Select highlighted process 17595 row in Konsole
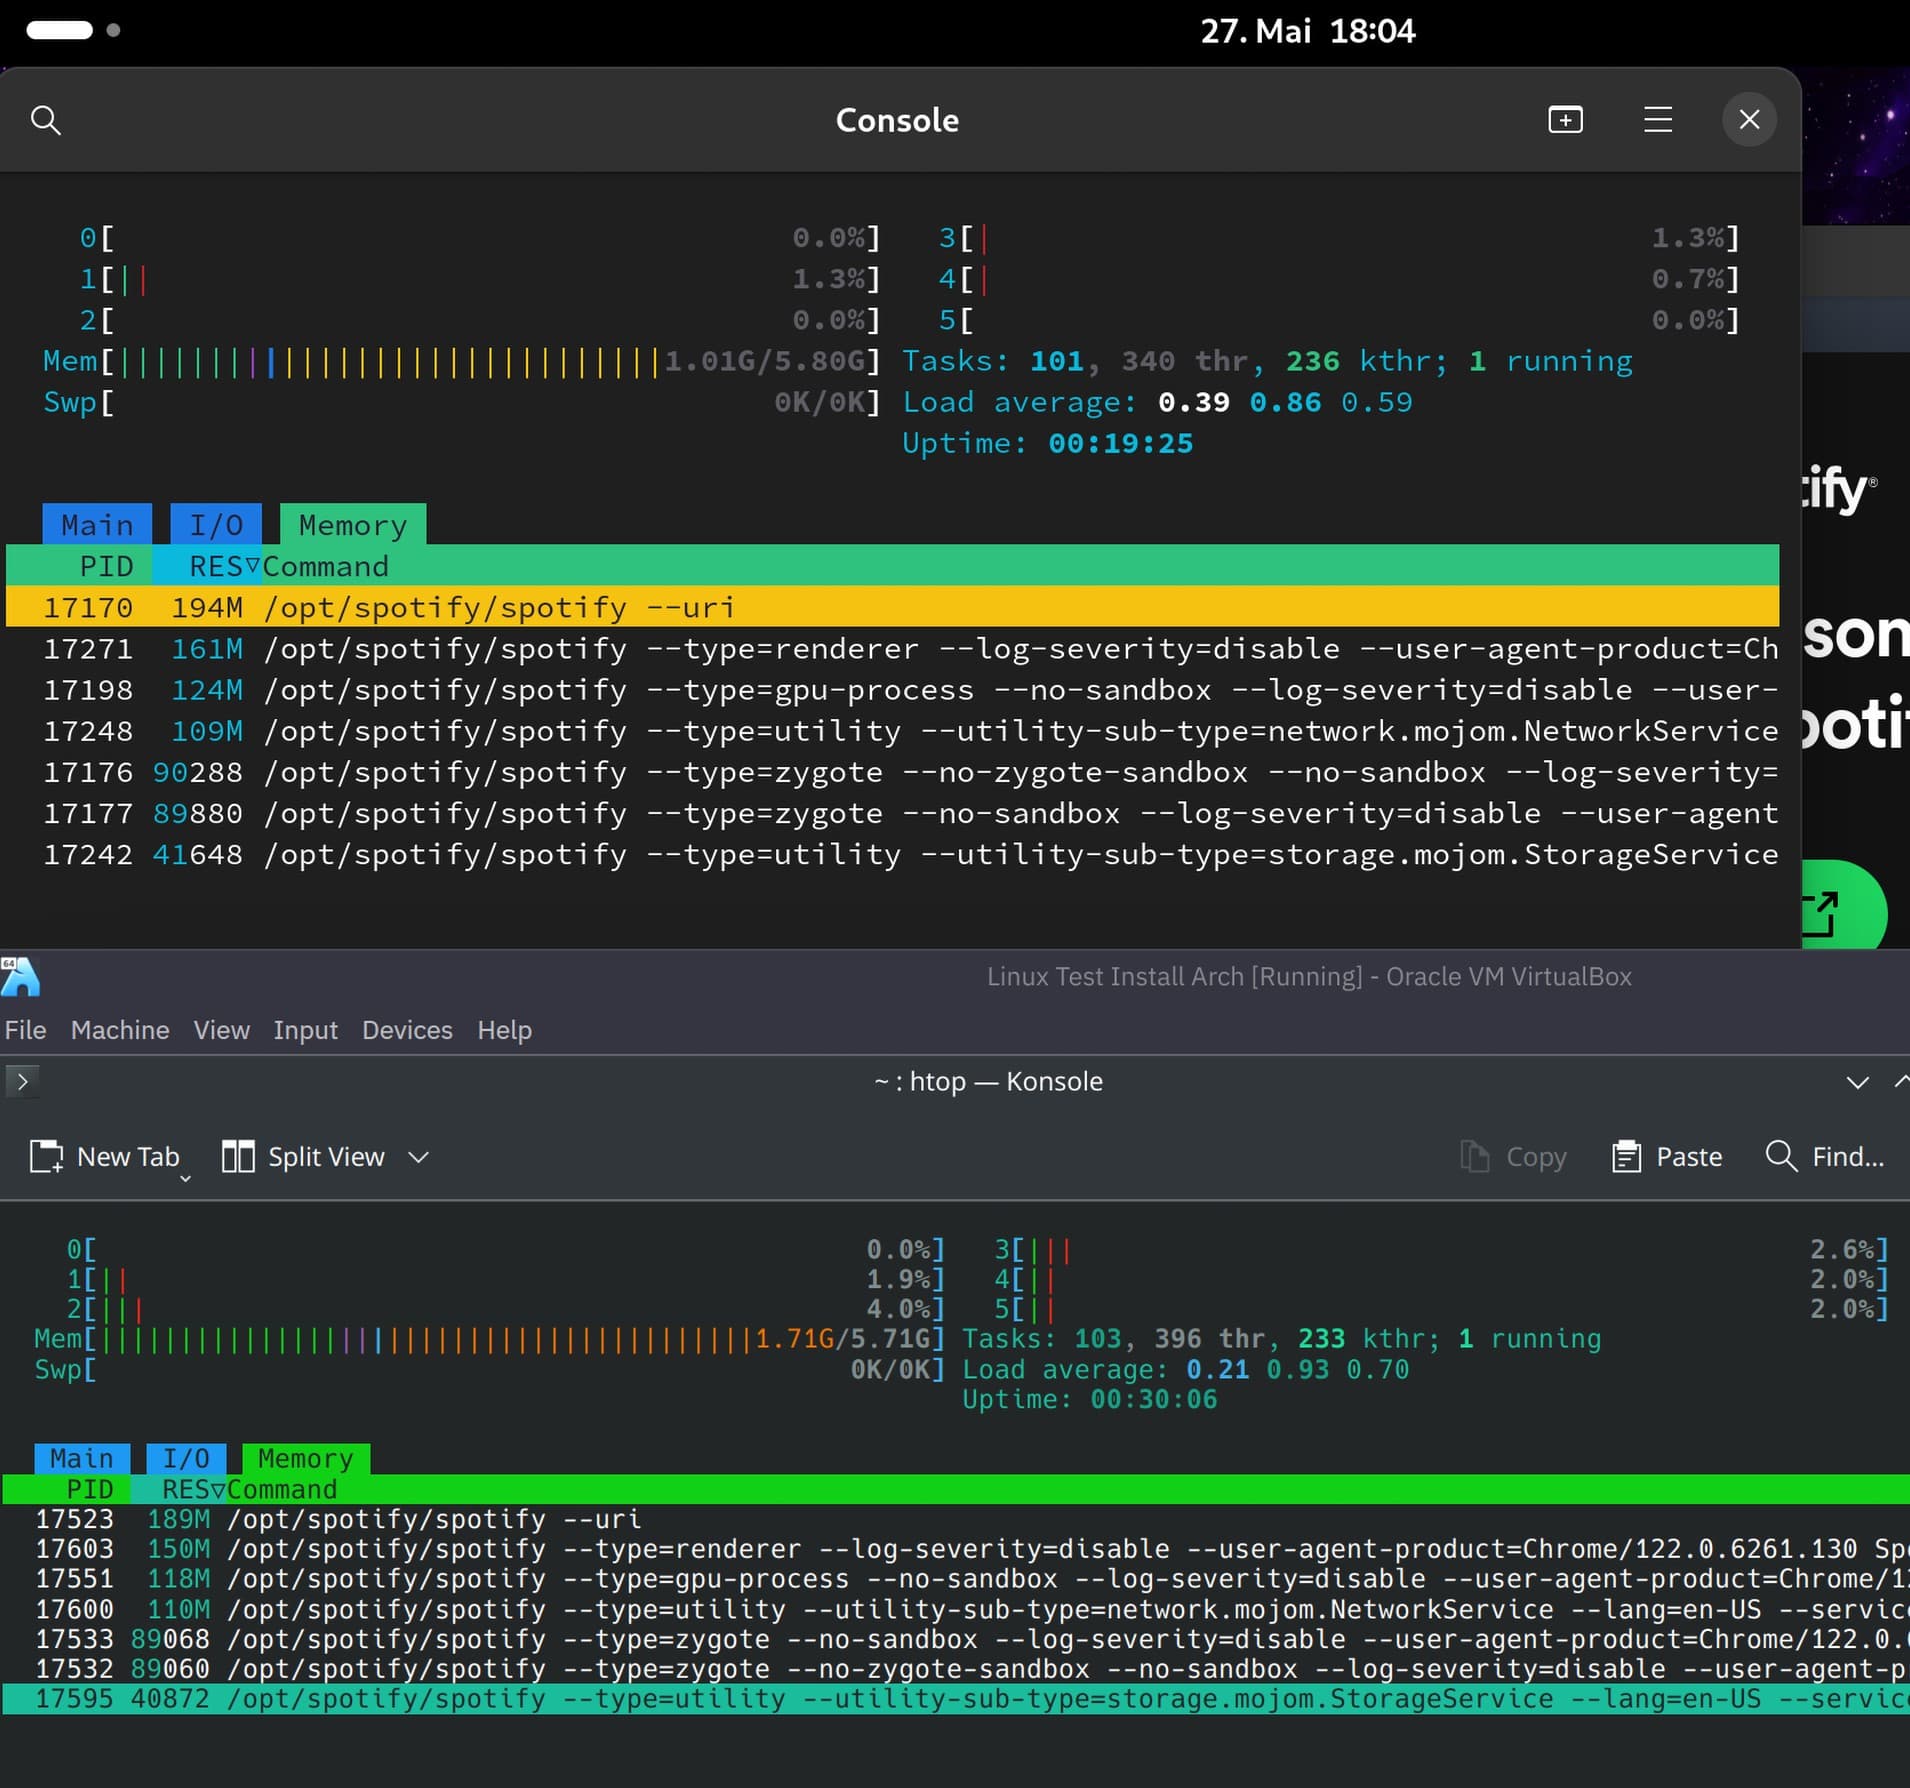 (x=956, y=1699)
